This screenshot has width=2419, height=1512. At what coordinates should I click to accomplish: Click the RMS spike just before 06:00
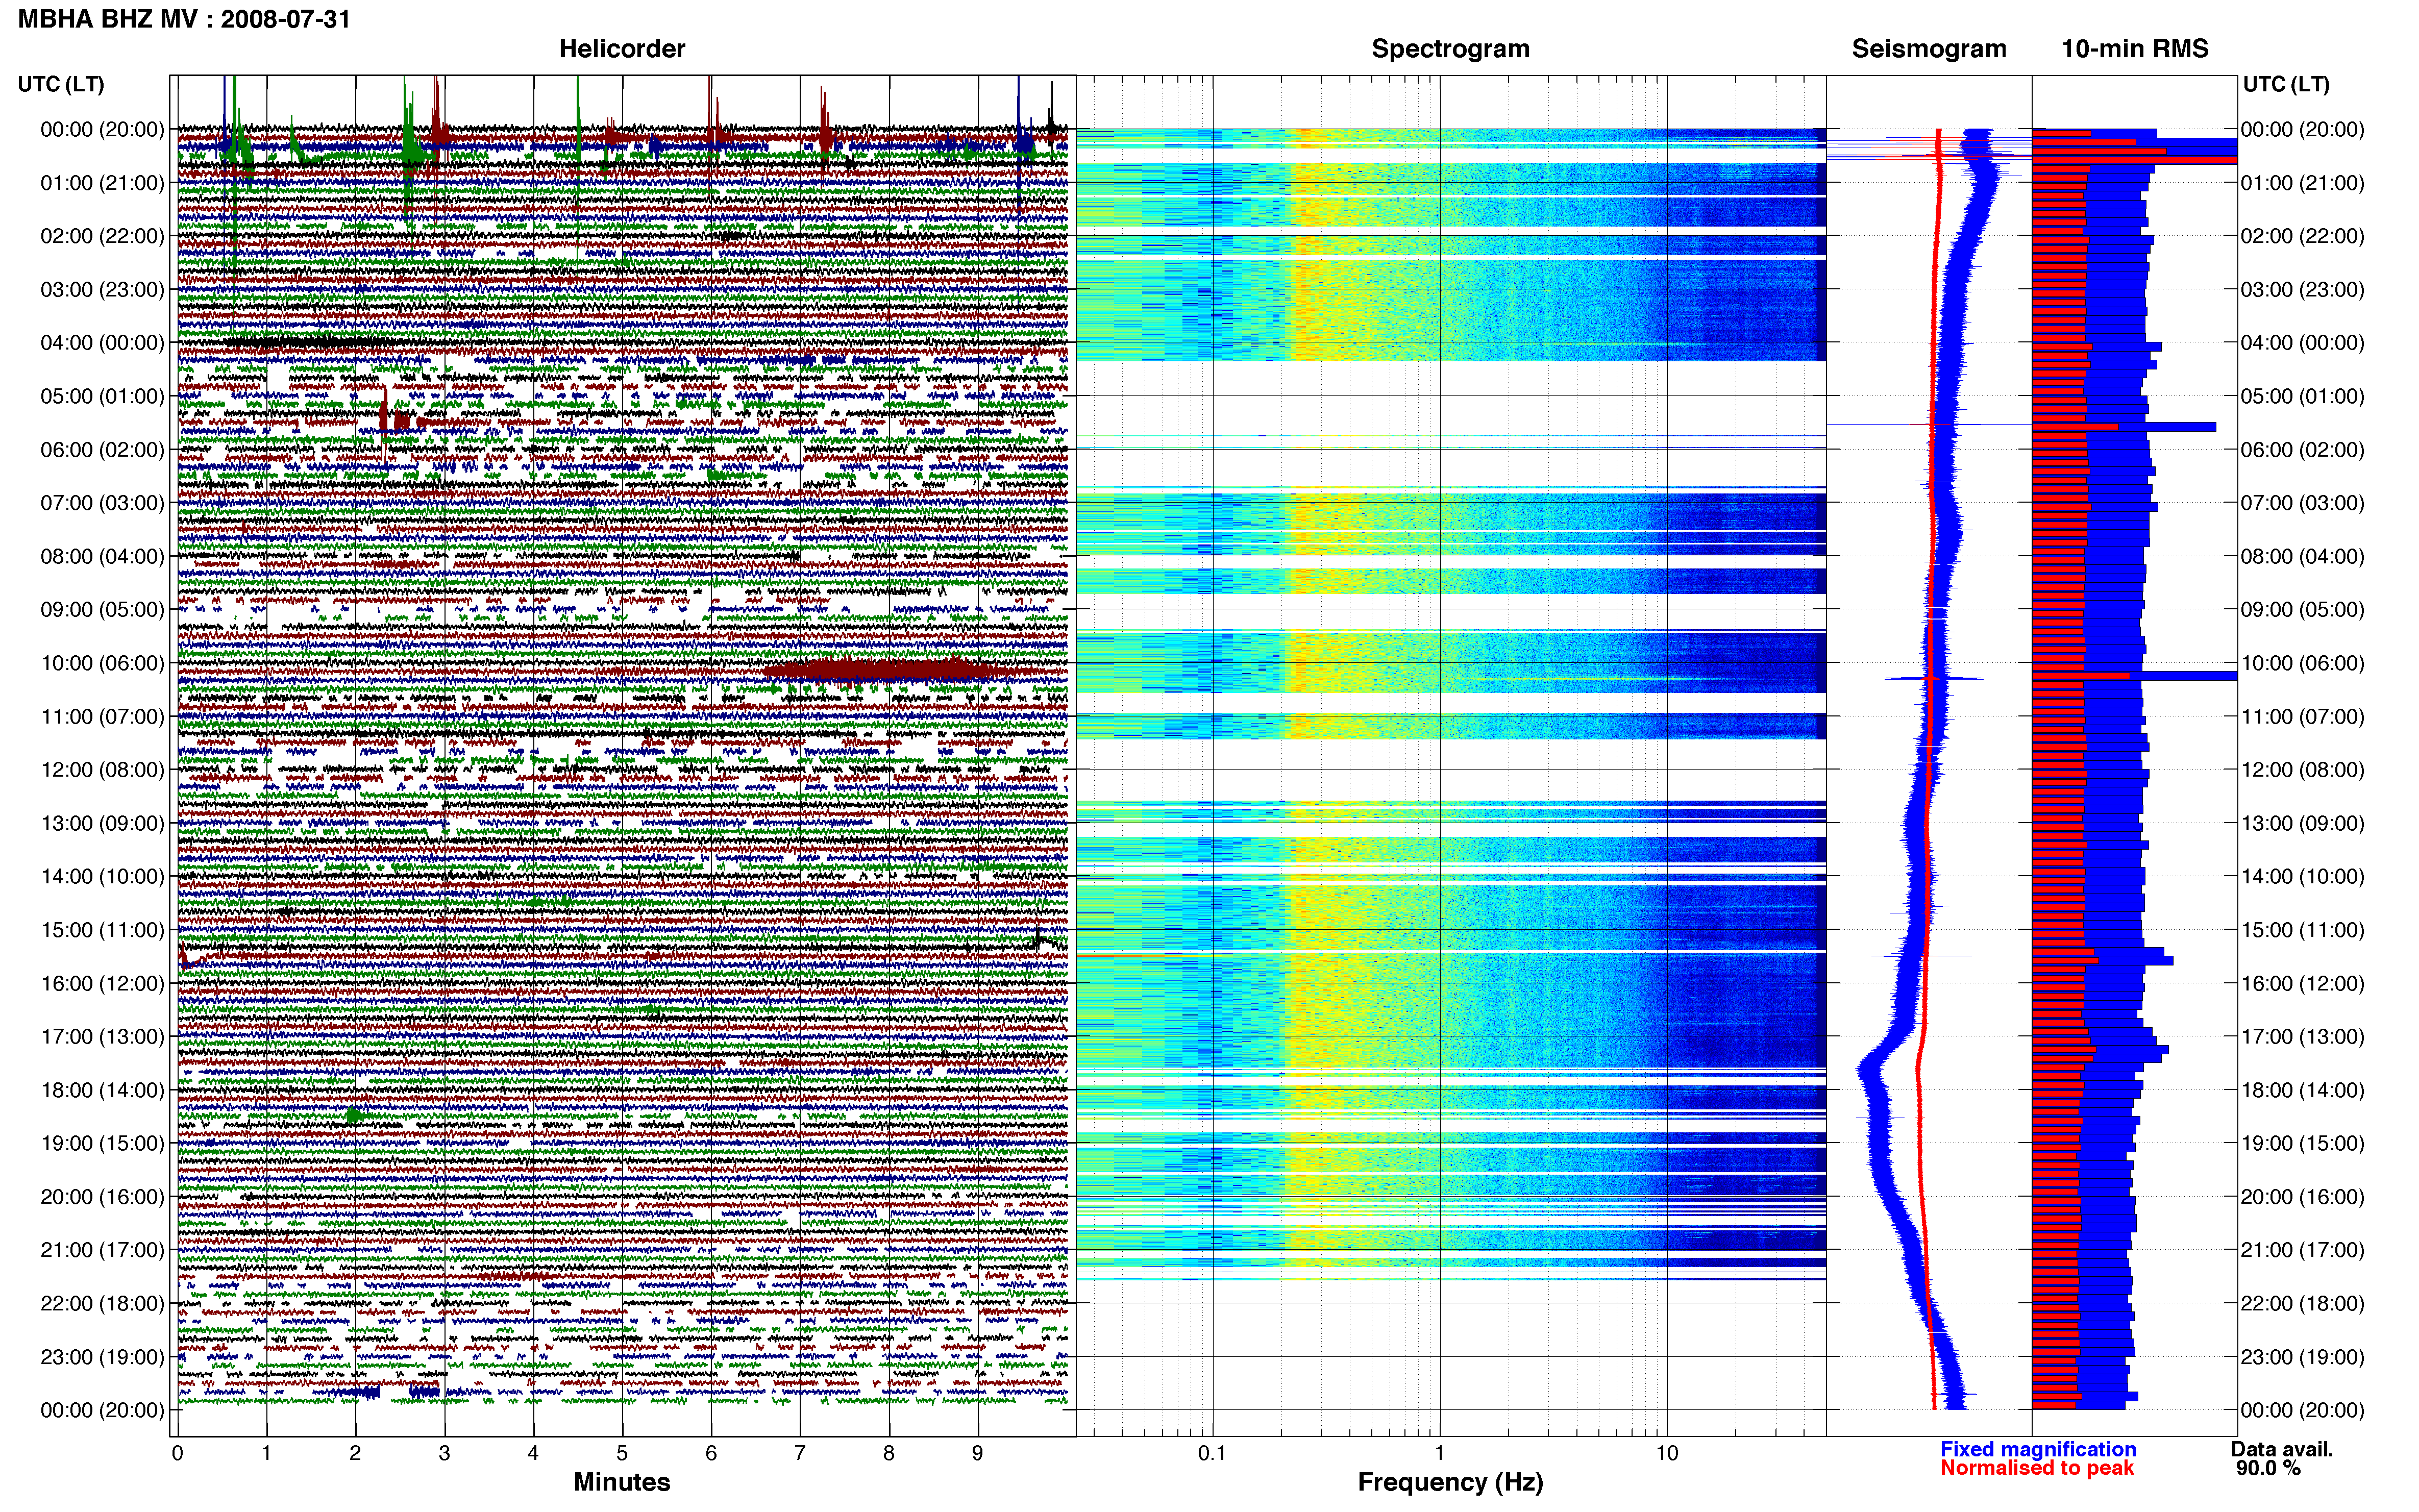tap(2124, 427)
